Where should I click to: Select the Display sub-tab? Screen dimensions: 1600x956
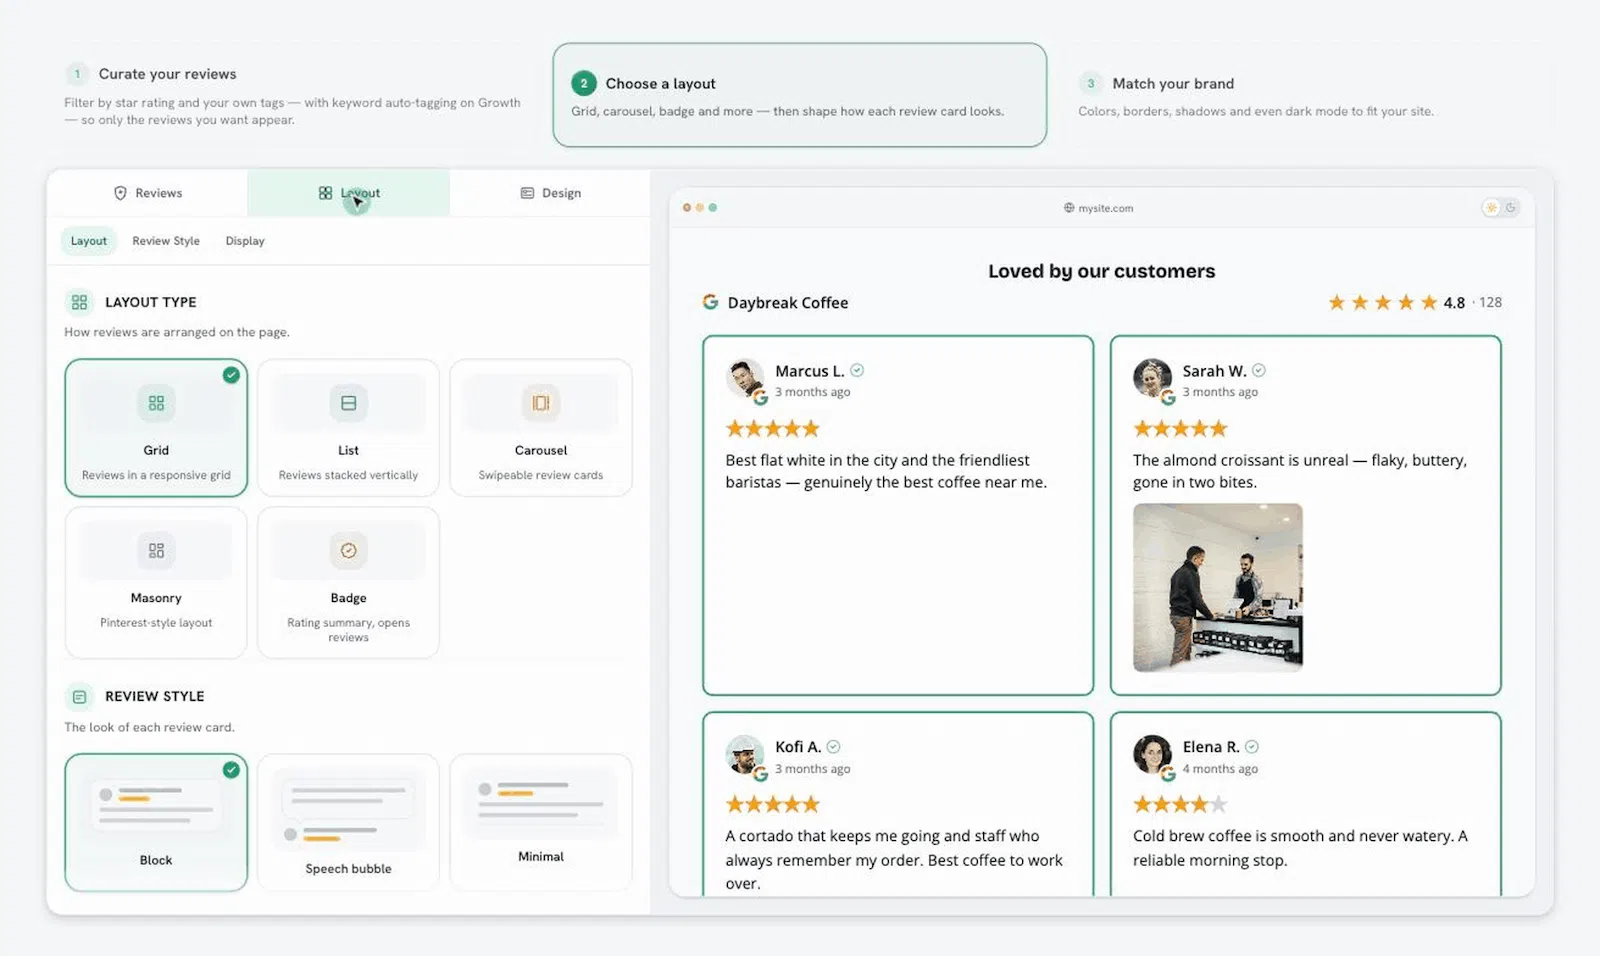coord(245,241)
